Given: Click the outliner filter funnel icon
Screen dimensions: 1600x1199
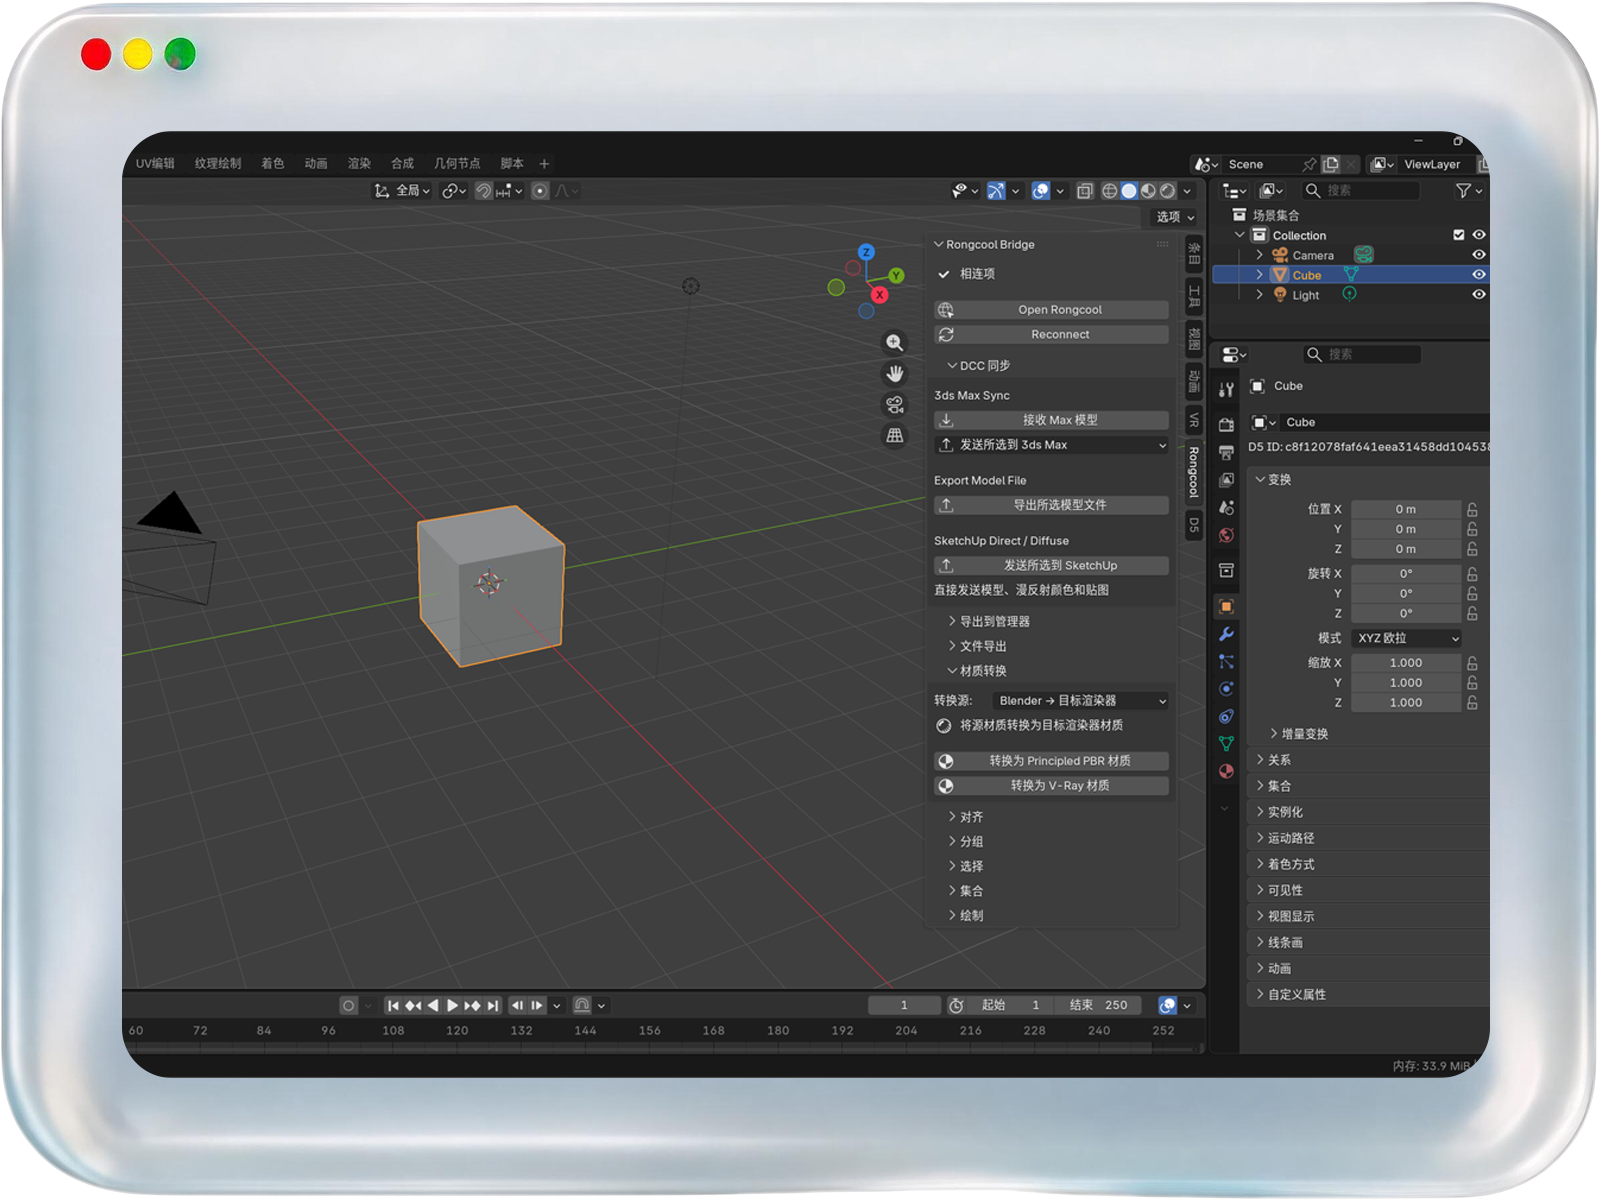Looking at the screenshot, I should [x=1464, y=191].
